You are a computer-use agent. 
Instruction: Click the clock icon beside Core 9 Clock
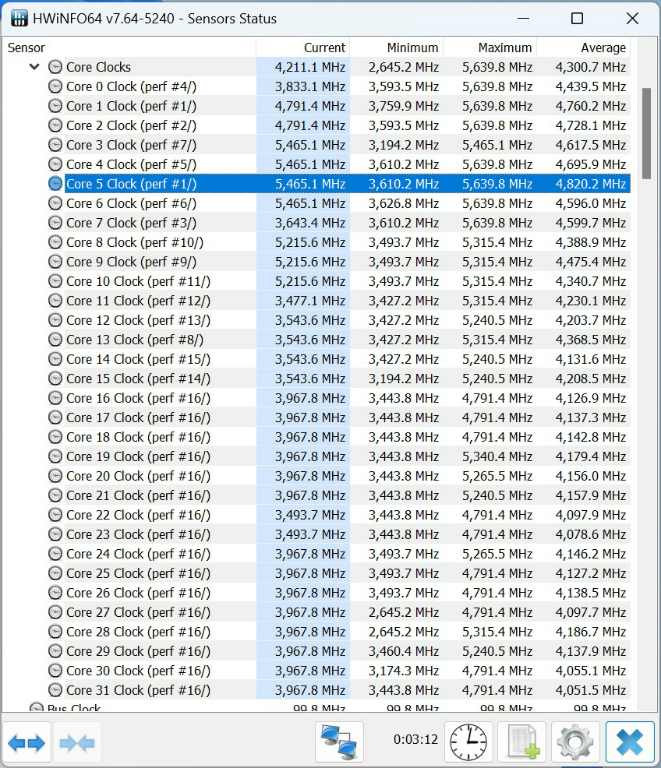tap(55, 262)
